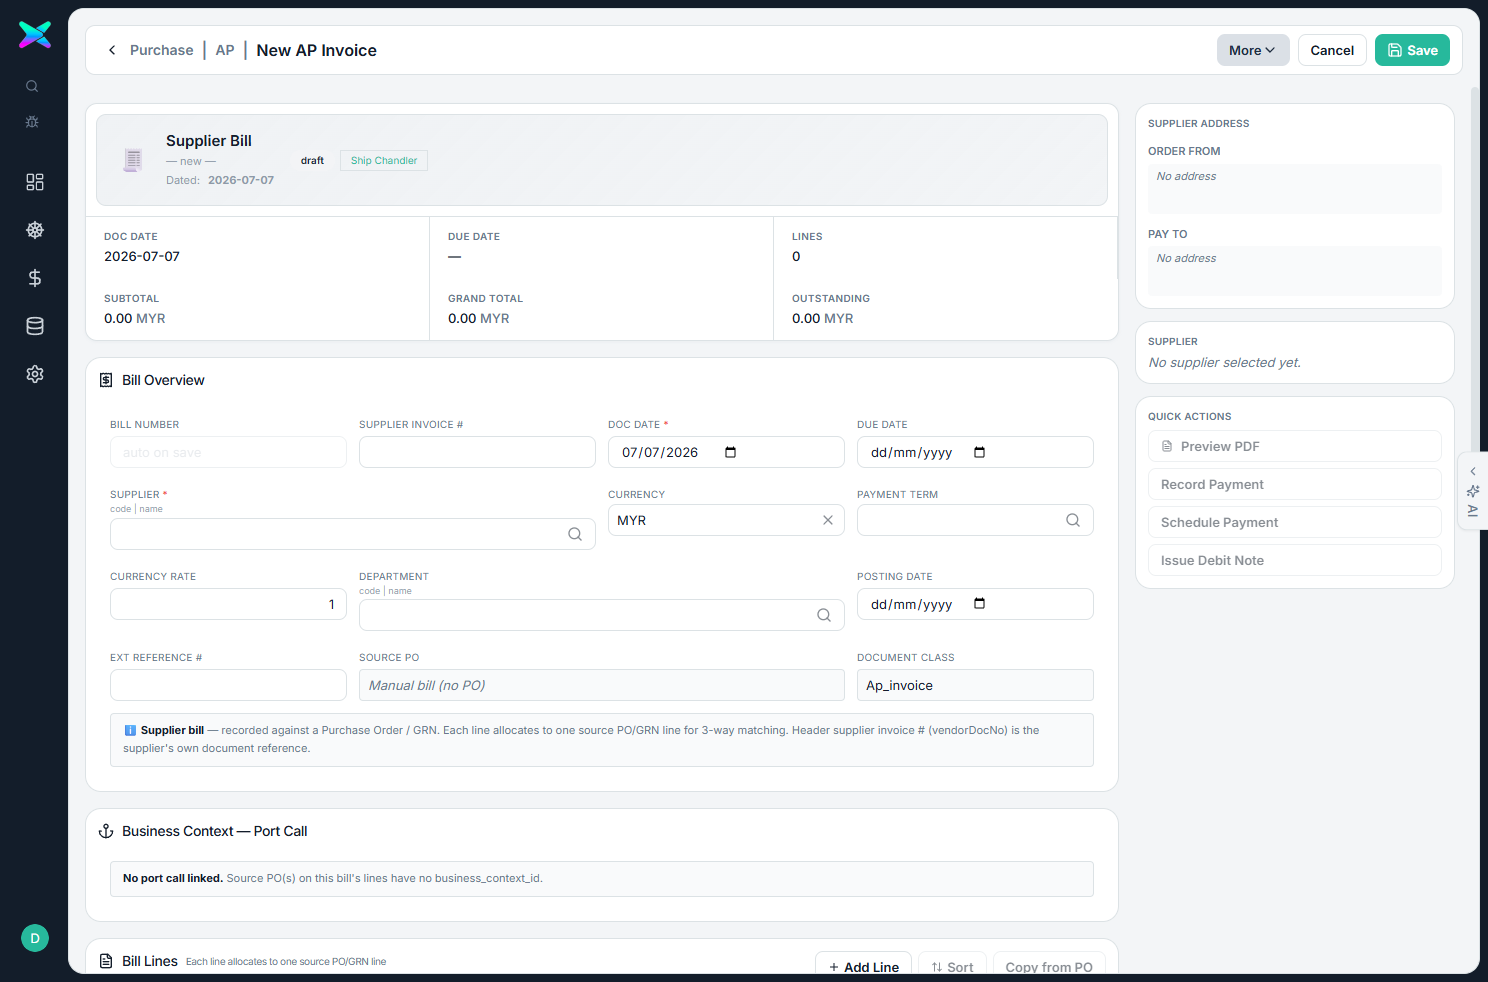Expand the AI side panel tab

(1473, 491)
